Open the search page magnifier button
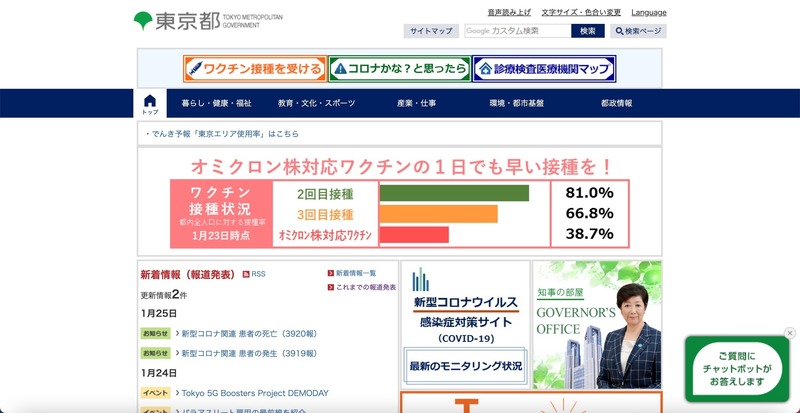This screenshot has width=800, height=413. tap(638, 31)
